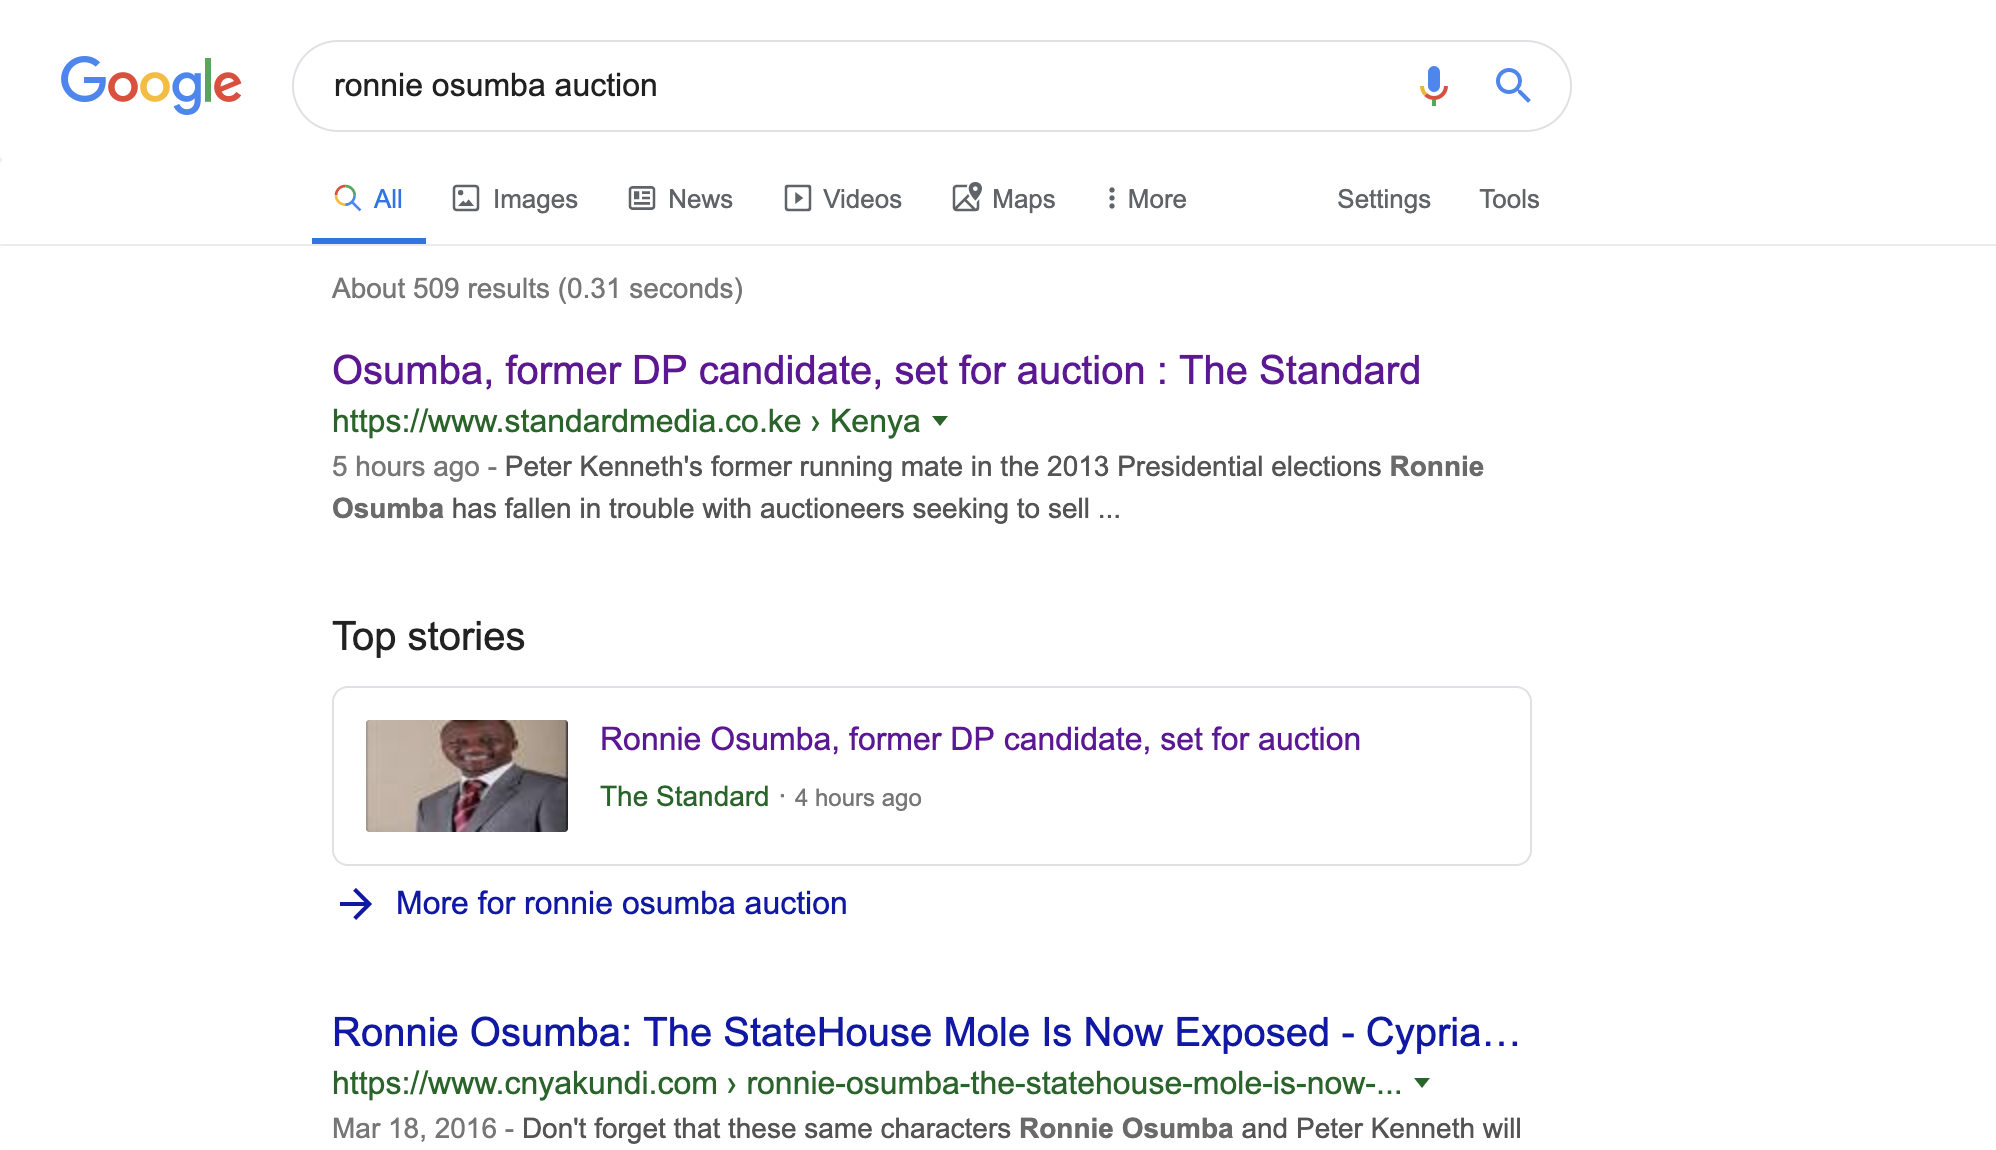Select the All results tab
1996x1150 pixels.
coord(368,199)
